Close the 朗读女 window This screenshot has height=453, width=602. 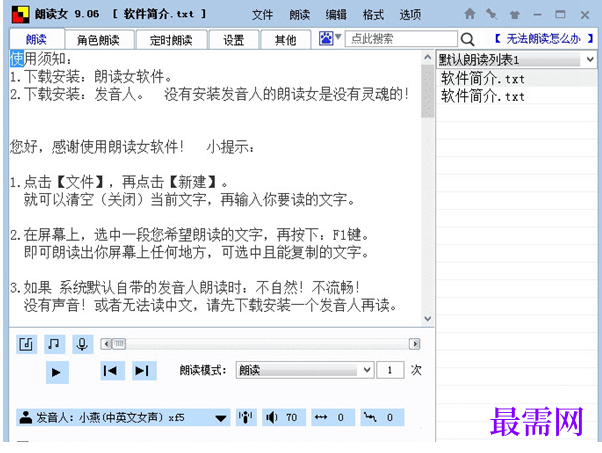pyautogui.click(x=585, y=15)
